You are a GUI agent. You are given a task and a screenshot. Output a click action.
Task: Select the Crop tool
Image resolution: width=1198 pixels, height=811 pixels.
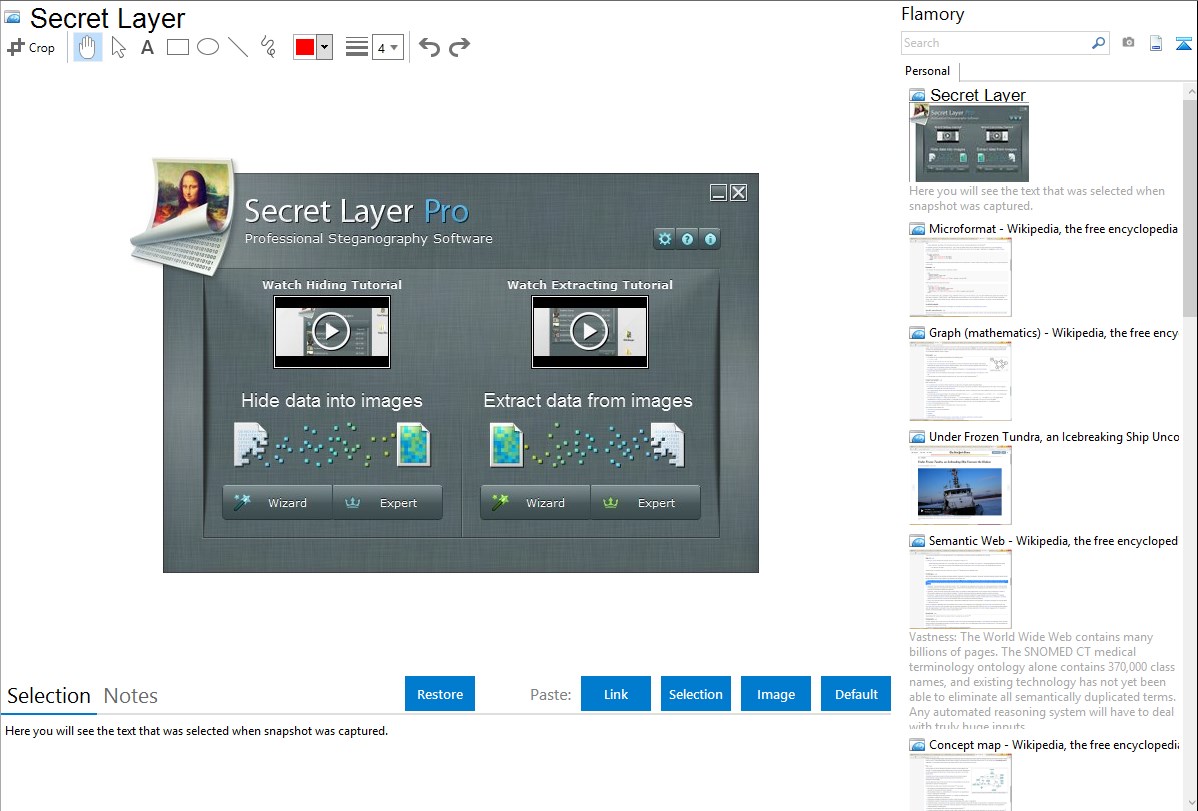click(x=31, y=47)
